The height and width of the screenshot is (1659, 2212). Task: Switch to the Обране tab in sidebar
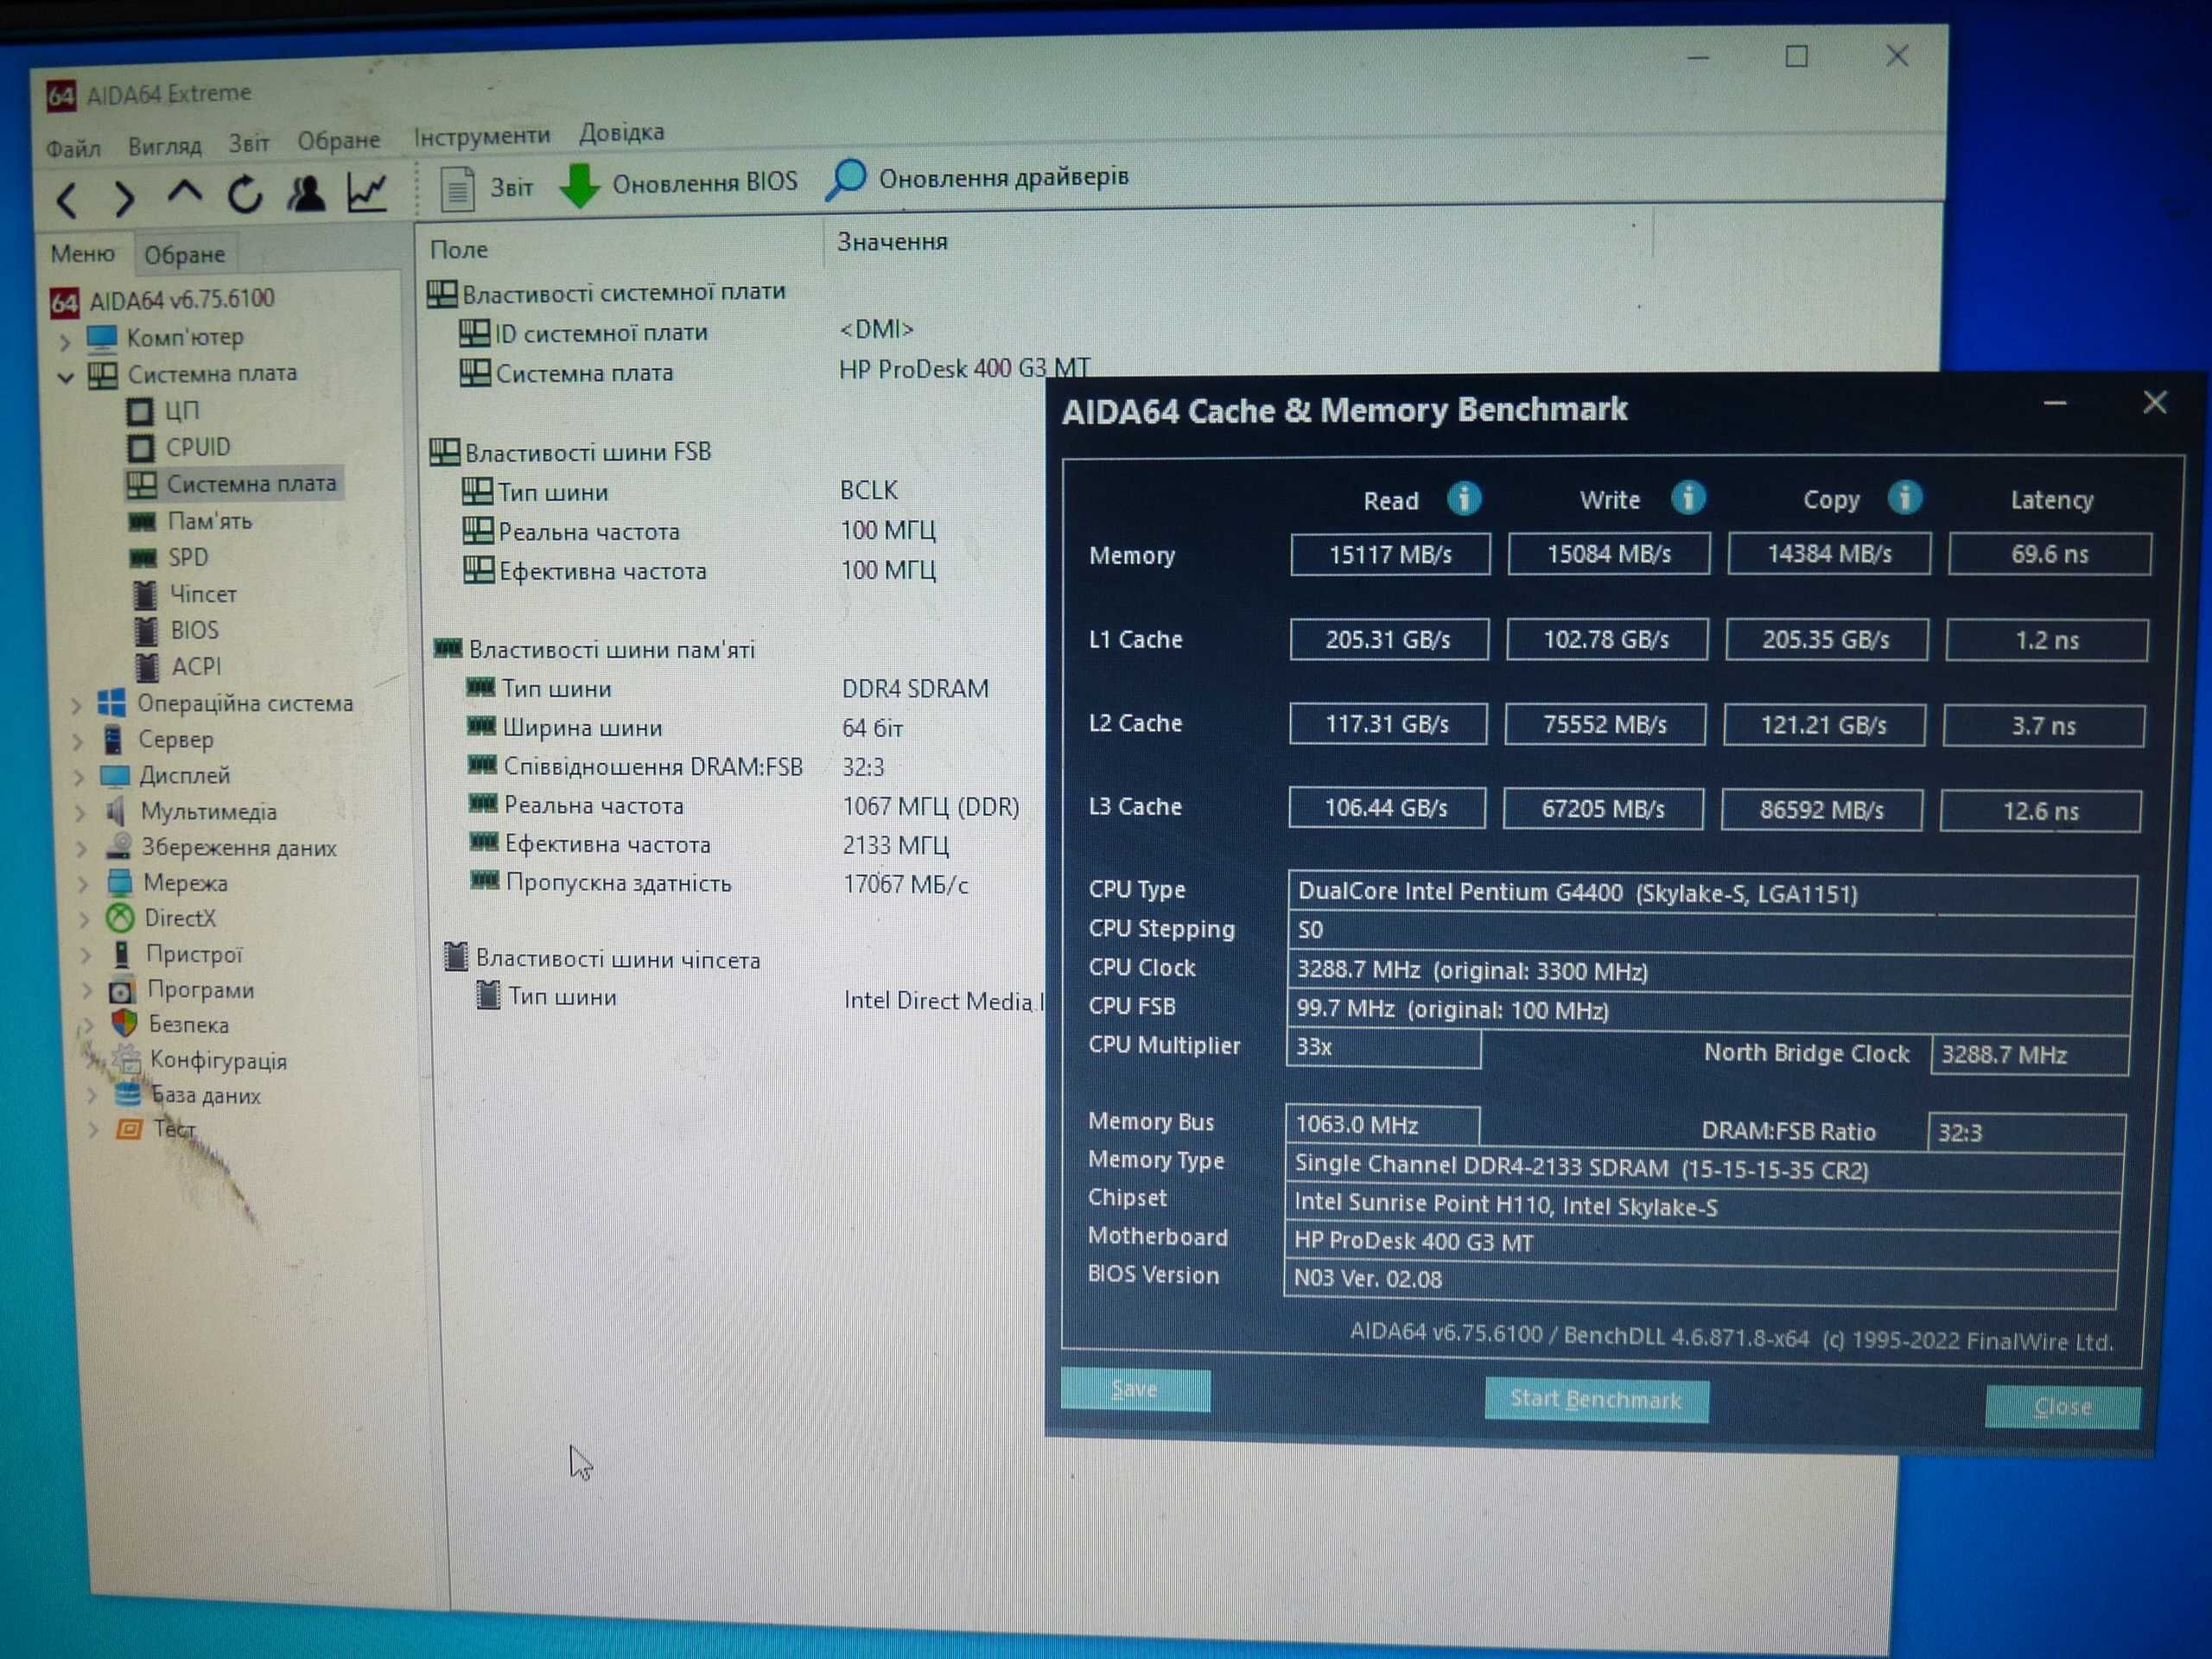click(185, 255)
